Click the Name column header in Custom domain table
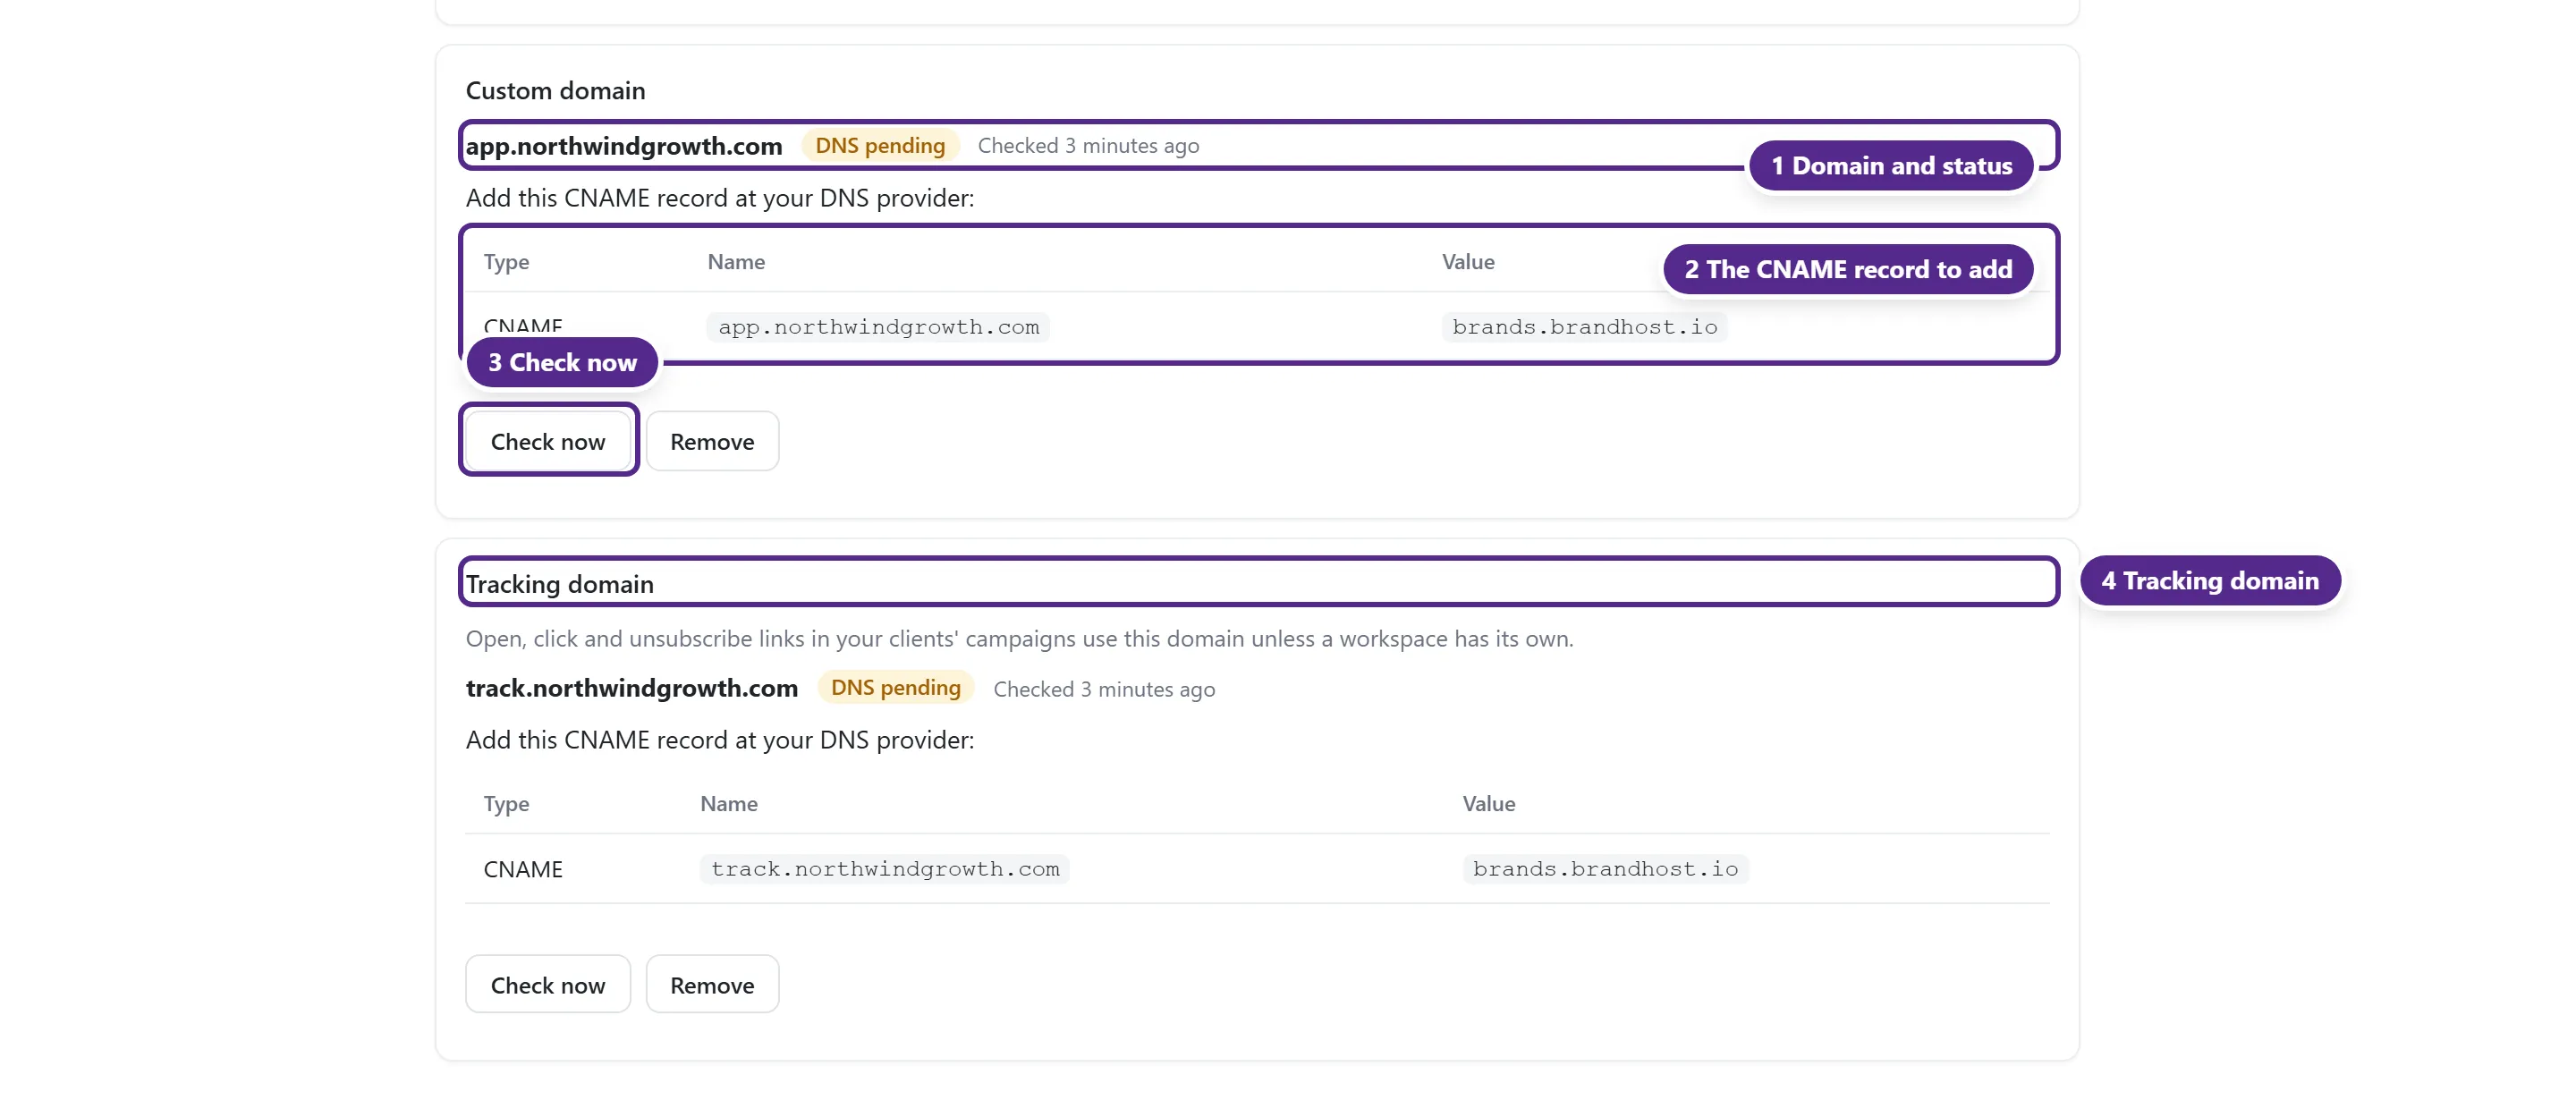Image resolution: width=2576 pixels, height=1100 pixels. pyautogui.click(x=736, y=262)
